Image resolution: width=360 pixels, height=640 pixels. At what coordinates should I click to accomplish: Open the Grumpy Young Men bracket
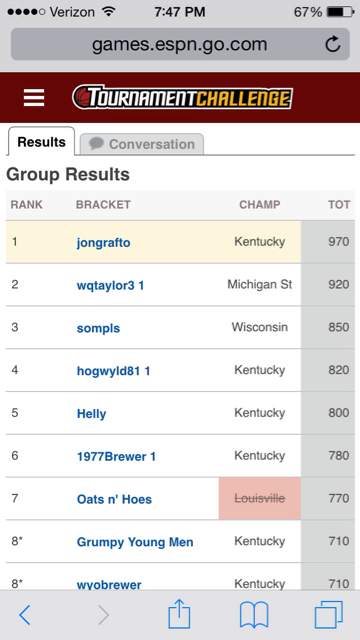(135, 542)
